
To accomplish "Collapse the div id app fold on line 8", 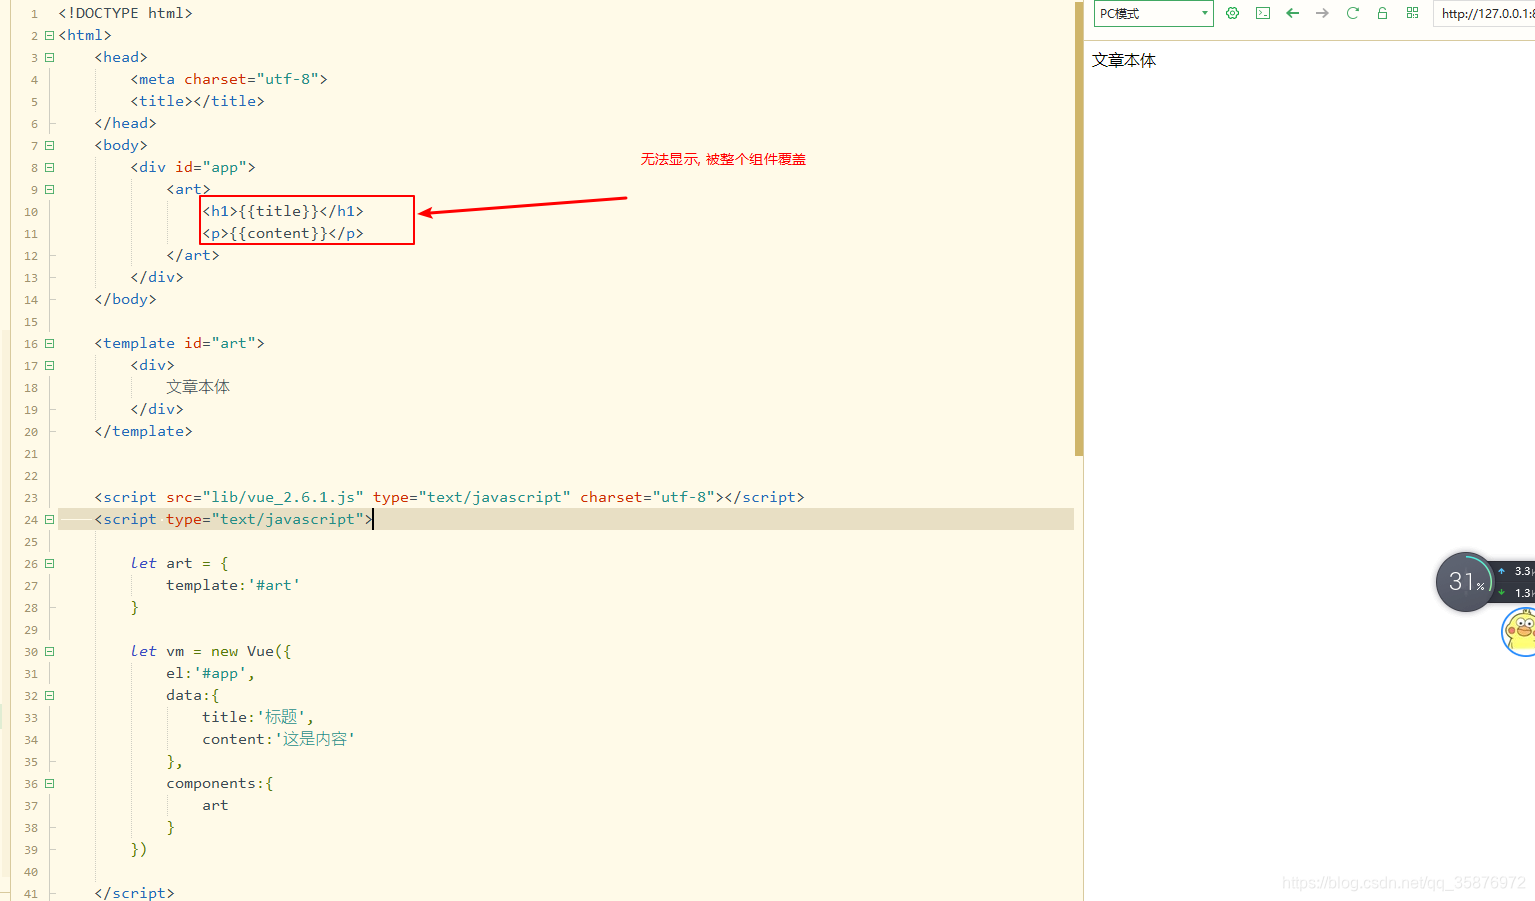I will pyautogui.click(x=49, y=167).
